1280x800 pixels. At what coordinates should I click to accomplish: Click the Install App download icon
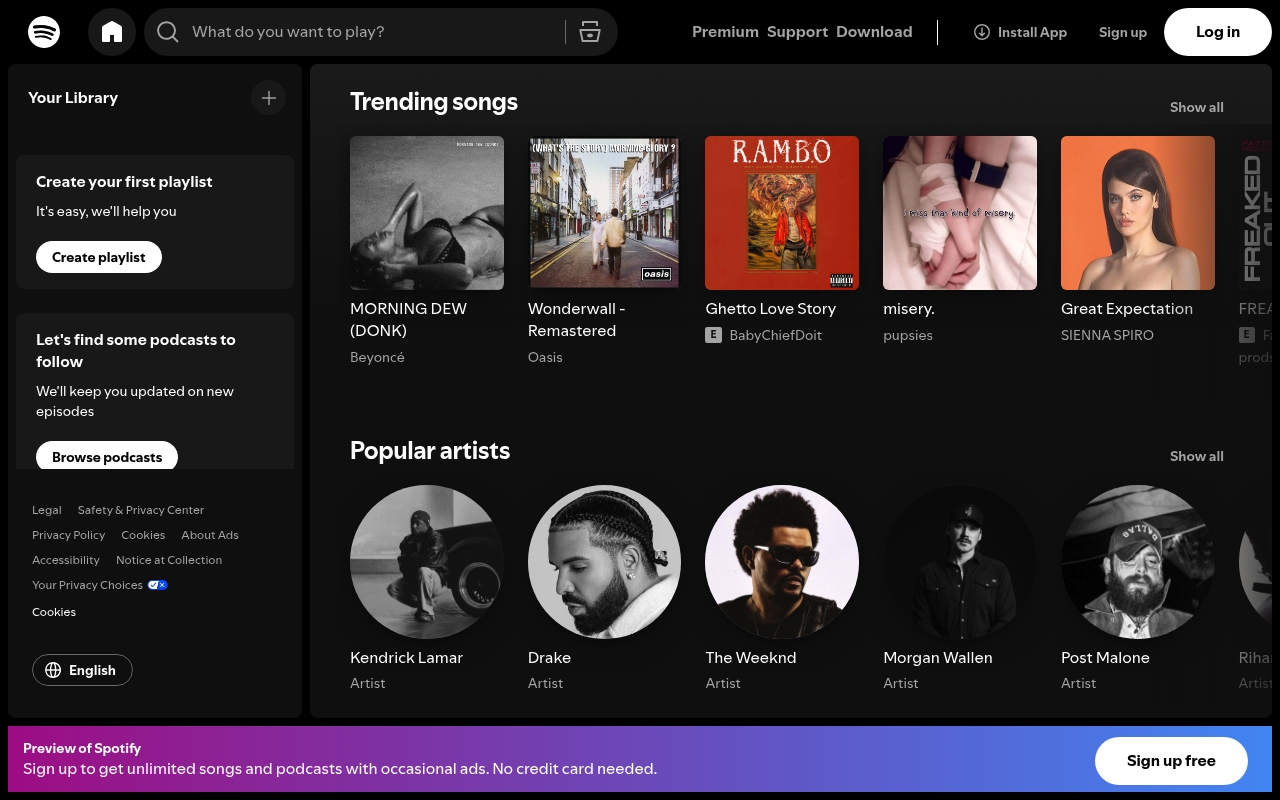pos(982,32)
